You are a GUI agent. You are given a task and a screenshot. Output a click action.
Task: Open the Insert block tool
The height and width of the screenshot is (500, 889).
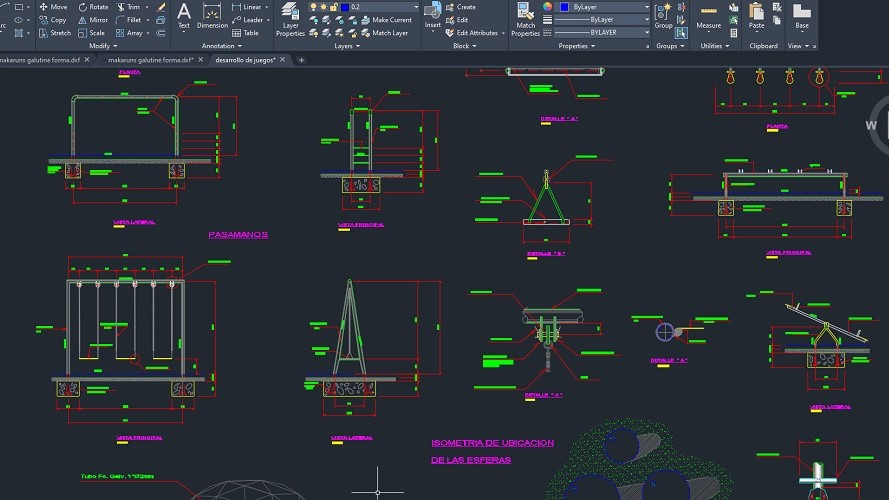click(x=433, y=15)
